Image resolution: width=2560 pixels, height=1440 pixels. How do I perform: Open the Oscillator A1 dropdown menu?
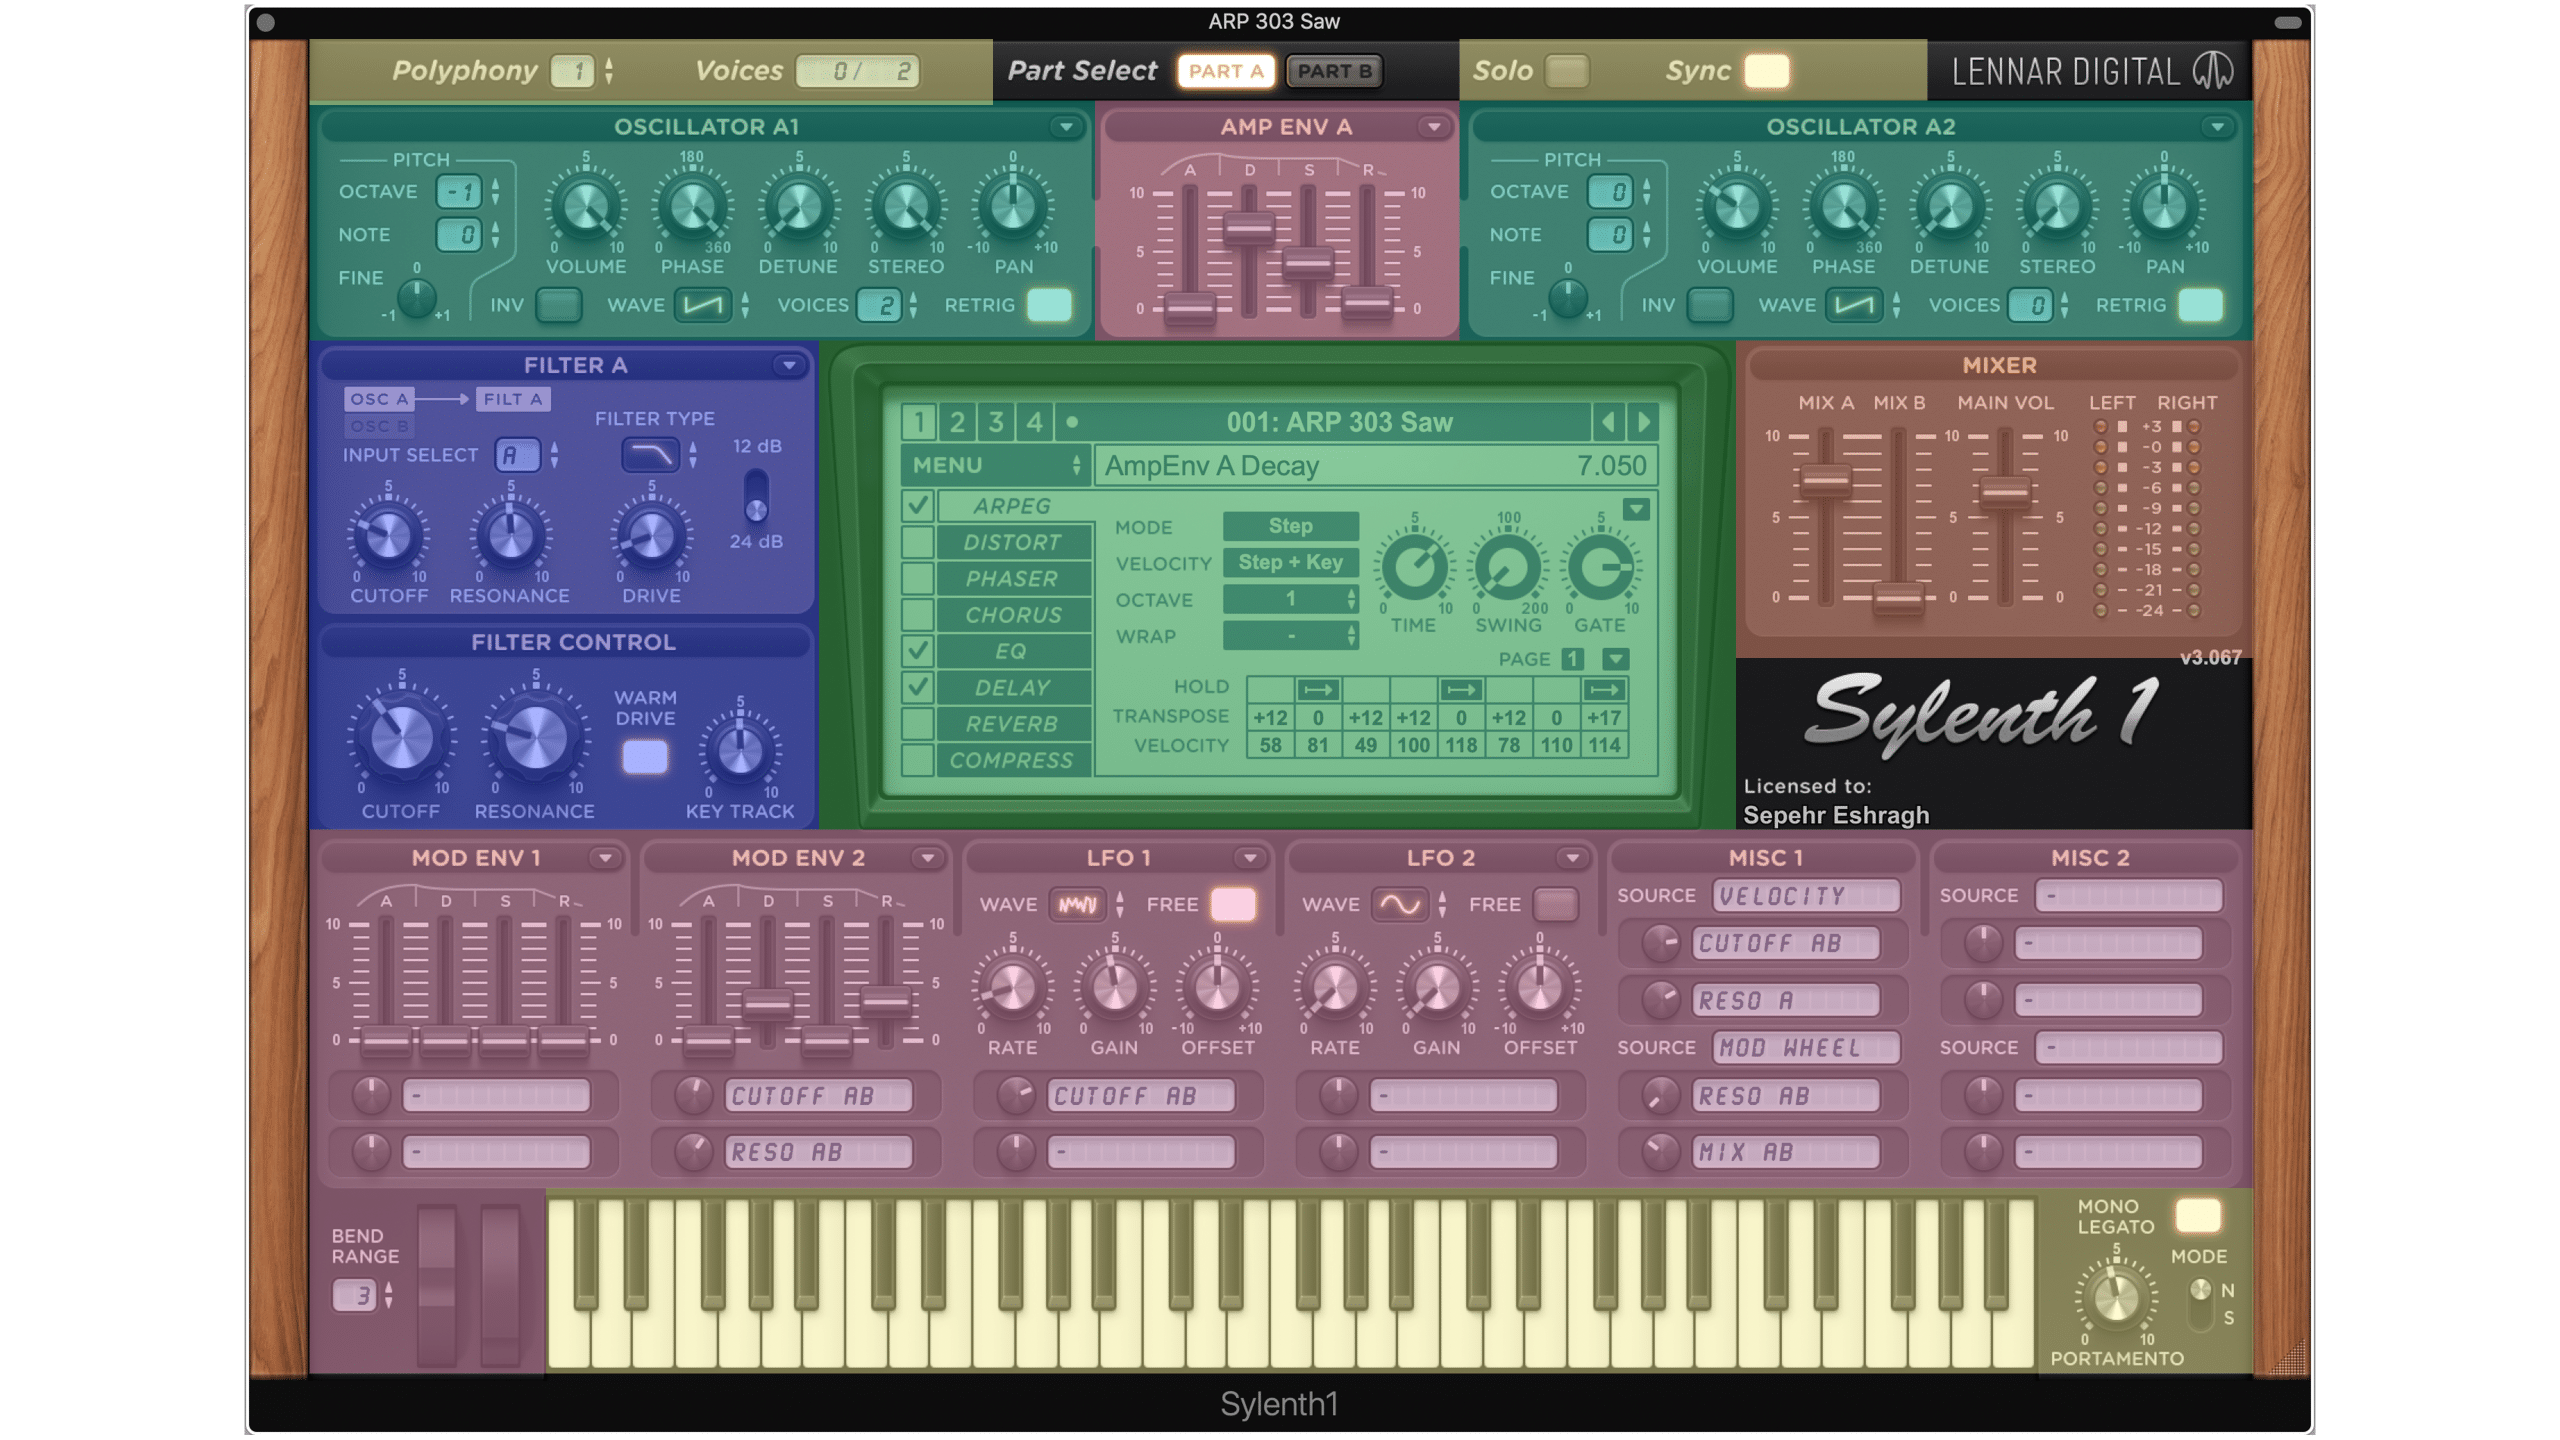[1066, 127]
